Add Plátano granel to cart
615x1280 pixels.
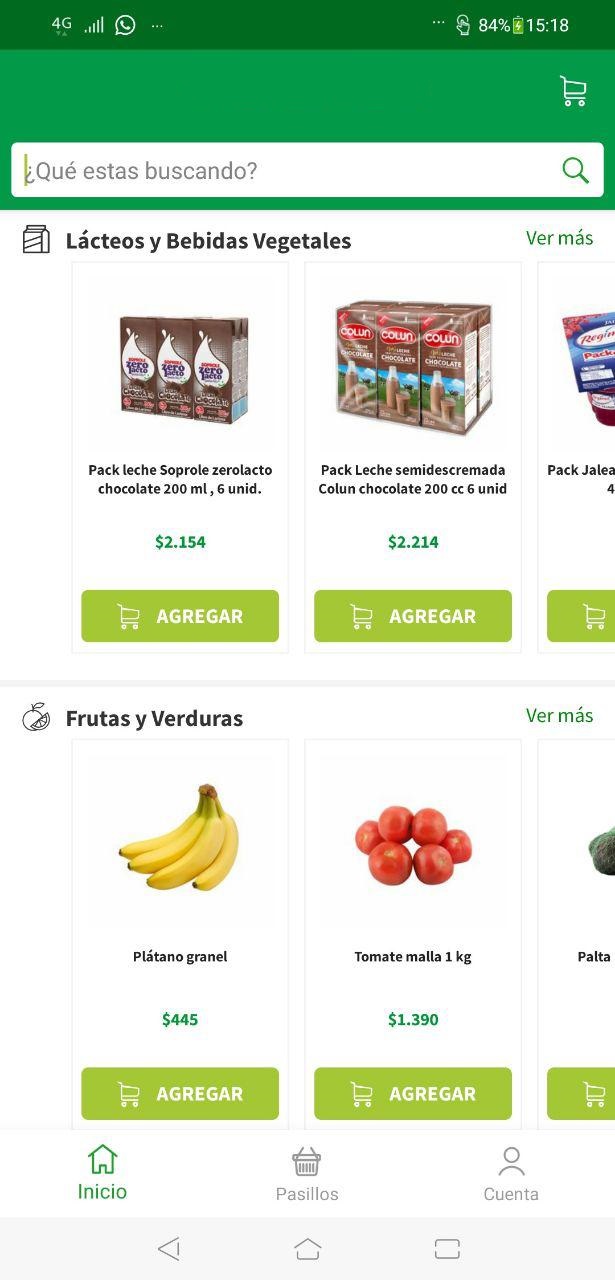pyautogui.click(x=180, y=1093)
